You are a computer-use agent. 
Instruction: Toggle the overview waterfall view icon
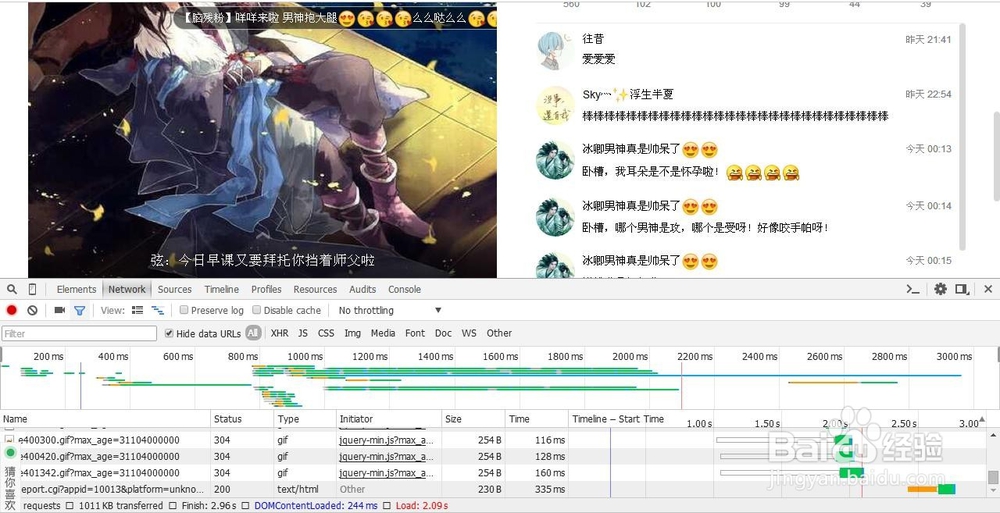click(158, 310)
